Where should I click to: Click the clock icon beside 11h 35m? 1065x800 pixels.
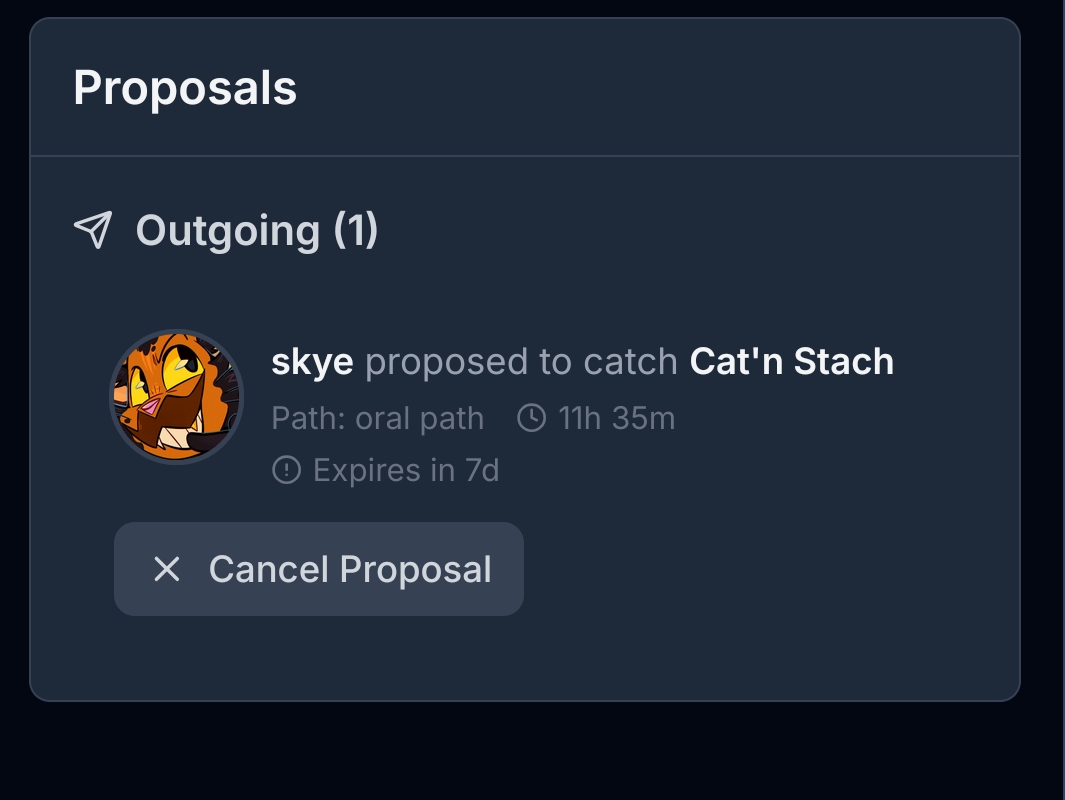tap(531, 418)
